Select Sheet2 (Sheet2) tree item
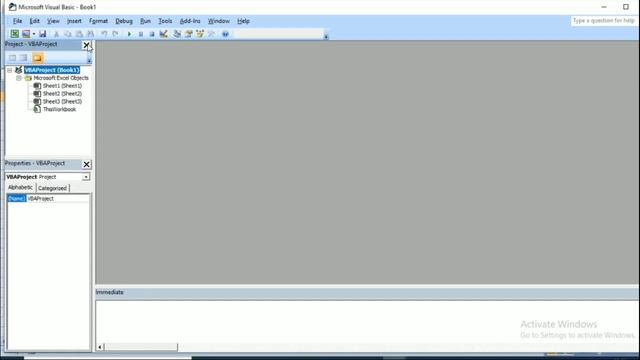 coord(62,93)
